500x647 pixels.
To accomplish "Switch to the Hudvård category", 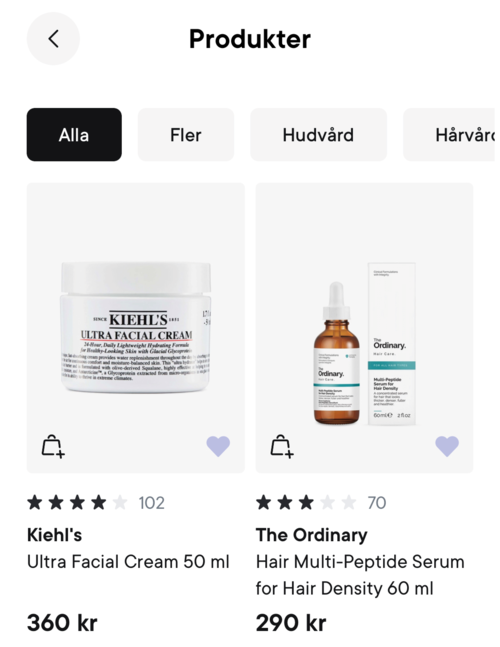I will (x=318, y=135).
